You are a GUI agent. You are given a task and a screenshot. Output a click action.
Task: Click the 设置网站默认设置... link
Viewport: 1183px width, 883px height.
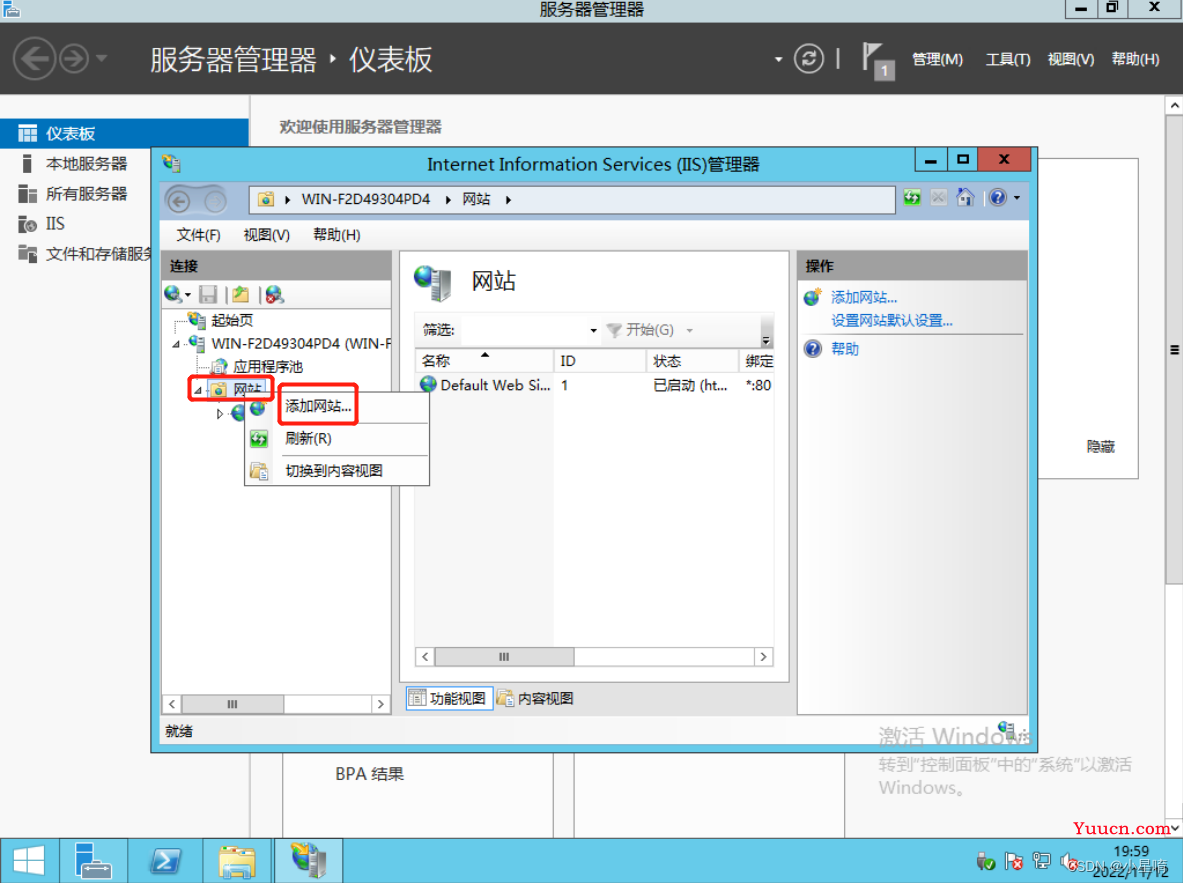(891, 321)
